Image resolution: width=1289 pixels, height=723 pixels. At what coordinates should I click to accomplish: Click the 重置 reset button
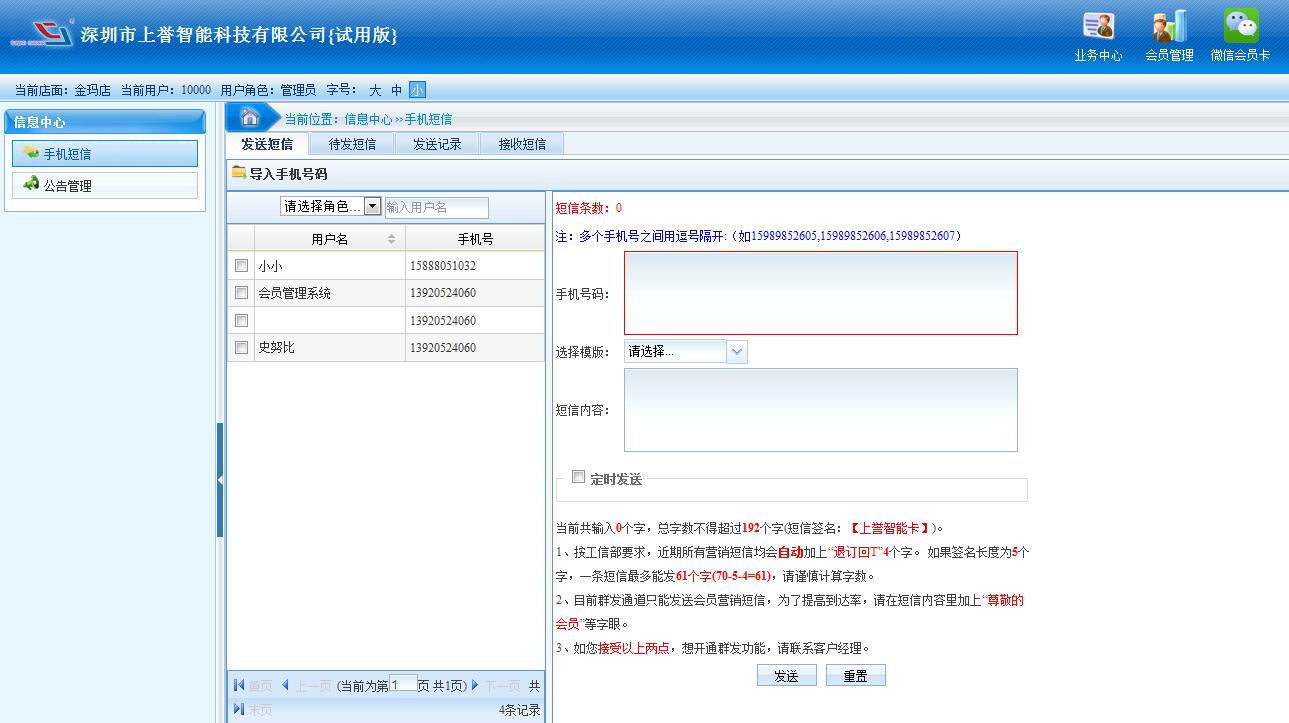pyautogui.click(x=855, y=676)
